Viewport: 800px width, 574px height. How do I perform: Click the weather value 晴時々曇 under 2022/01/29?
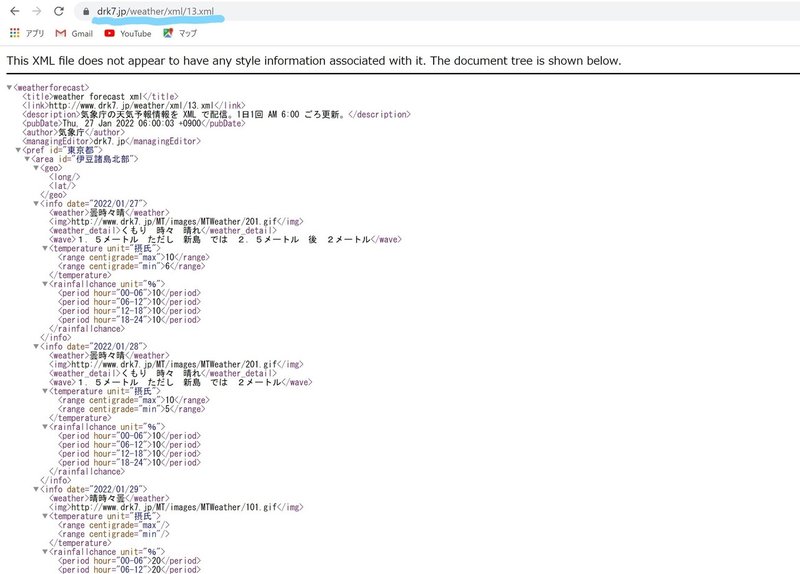107,498
